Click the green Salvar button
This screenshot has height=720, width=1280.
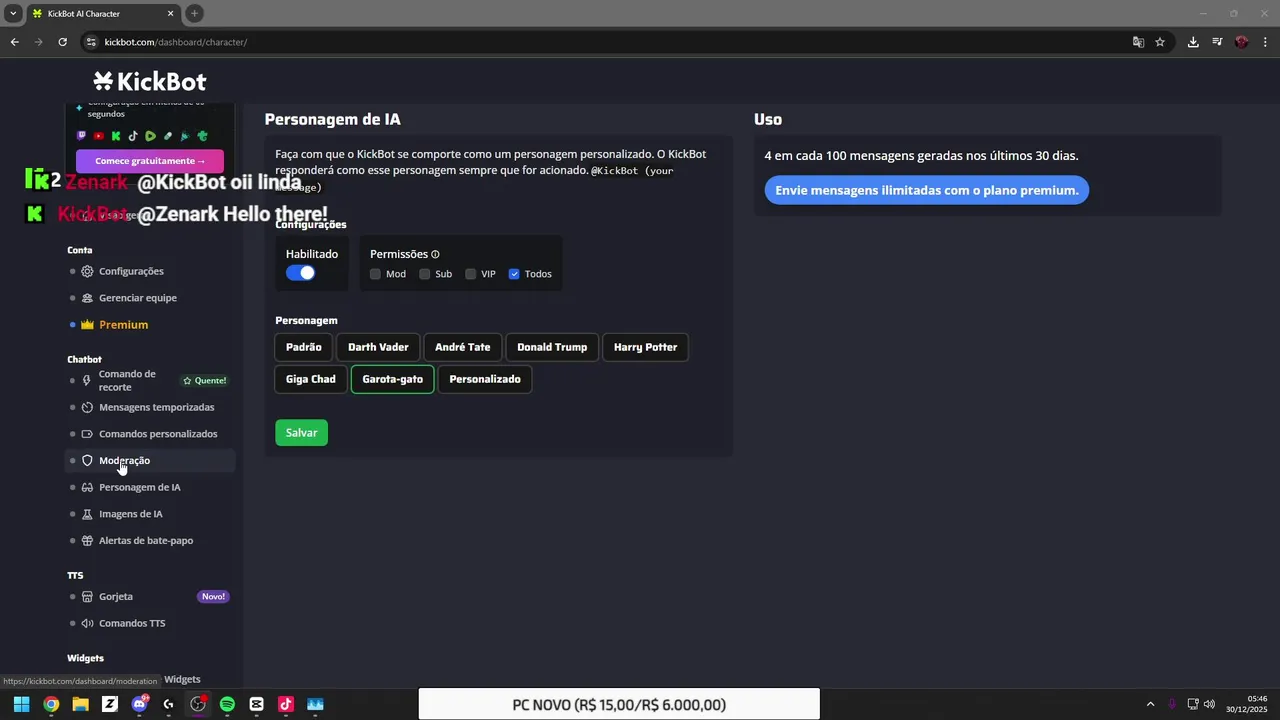point(302,433)
